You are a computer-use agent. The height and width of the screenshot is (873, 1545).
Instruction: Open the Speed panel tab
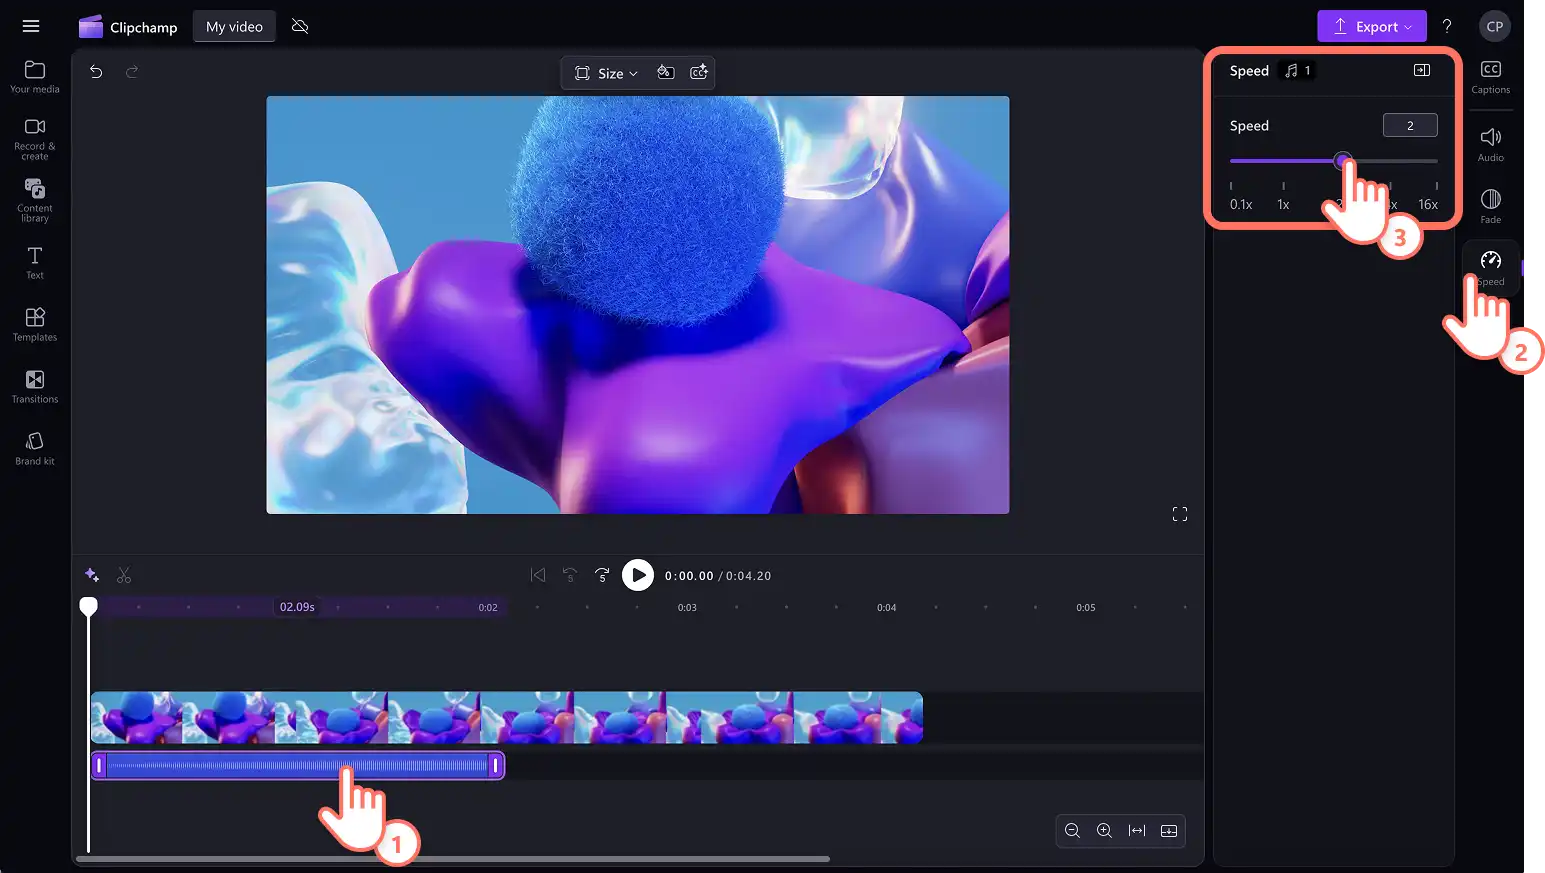coord(1491,268)
